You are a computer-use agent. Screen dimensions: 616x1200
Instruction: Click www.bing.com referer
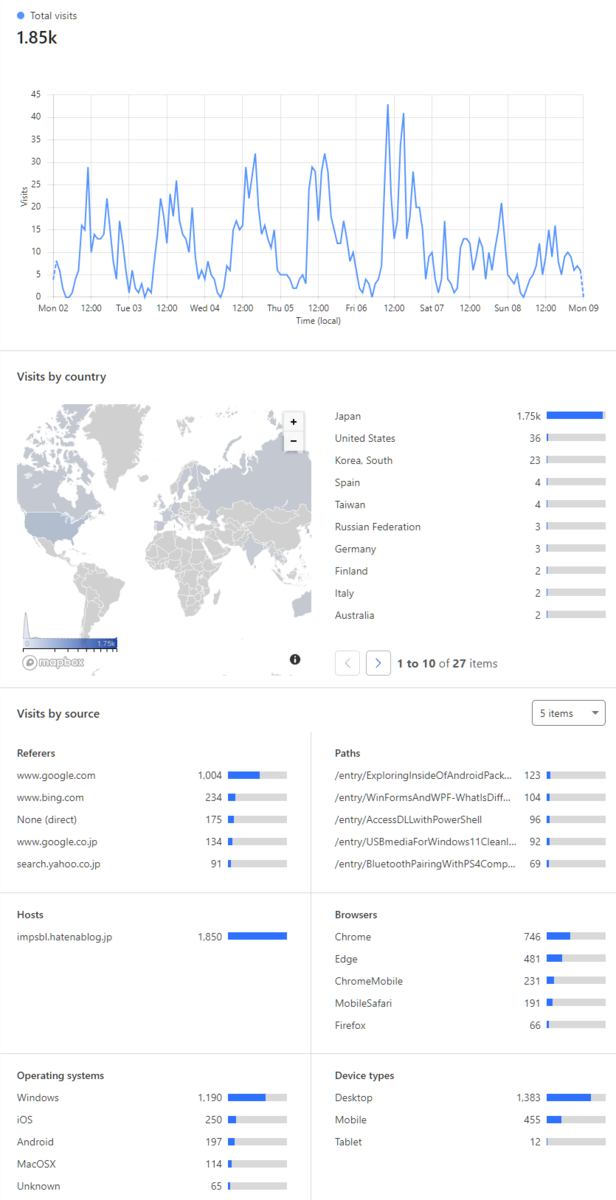pos(50,797)
